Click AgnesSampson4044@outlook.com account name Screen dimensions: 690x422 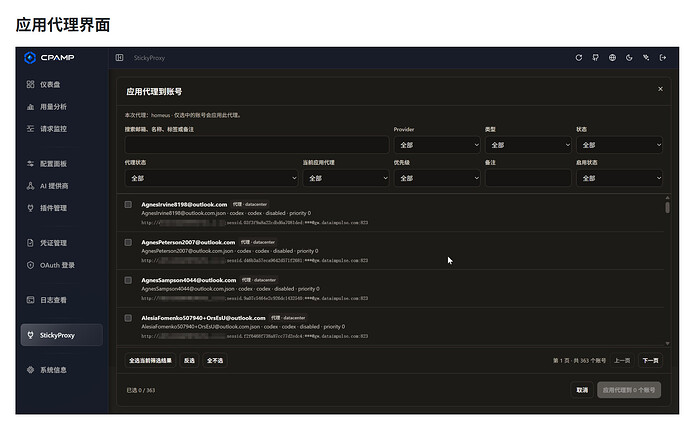click(188, 280)
